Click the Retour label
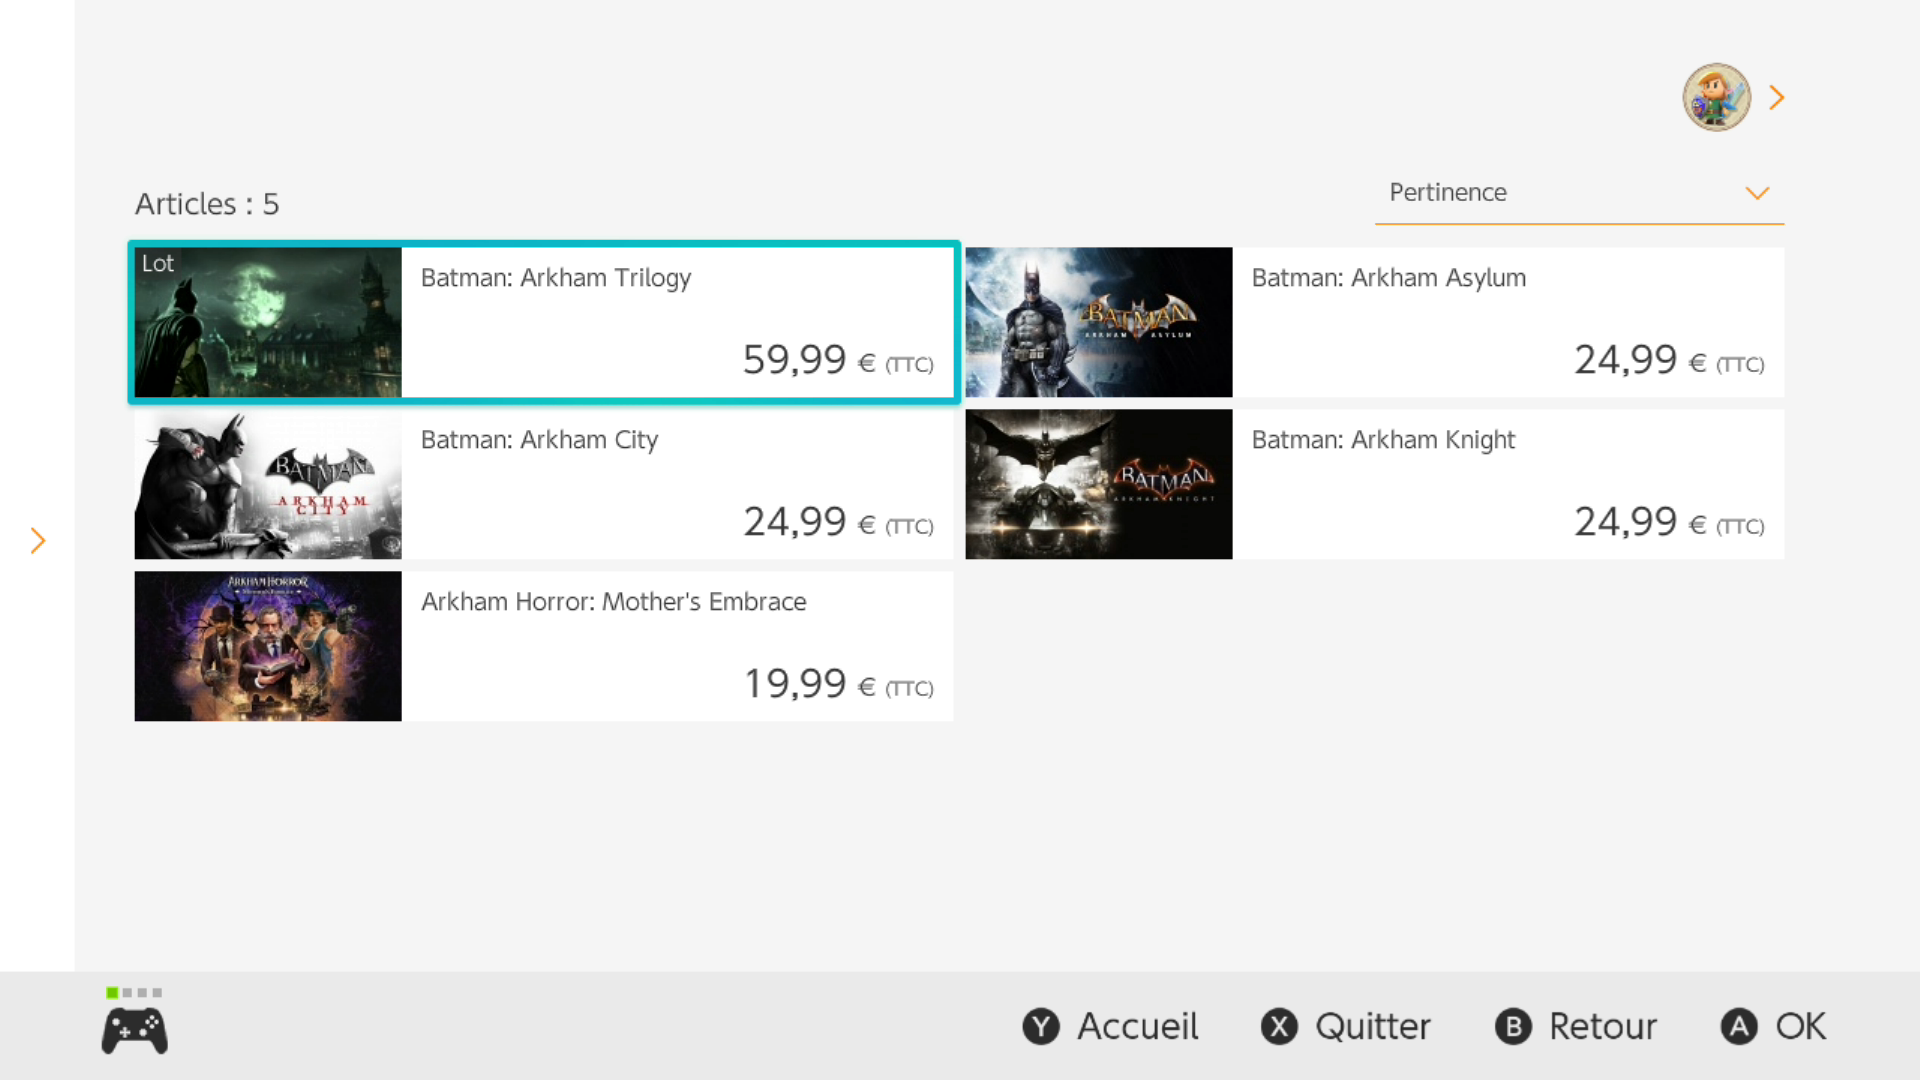This screenshot has height=1080, width=1920. click(x=1602, y=1026)
